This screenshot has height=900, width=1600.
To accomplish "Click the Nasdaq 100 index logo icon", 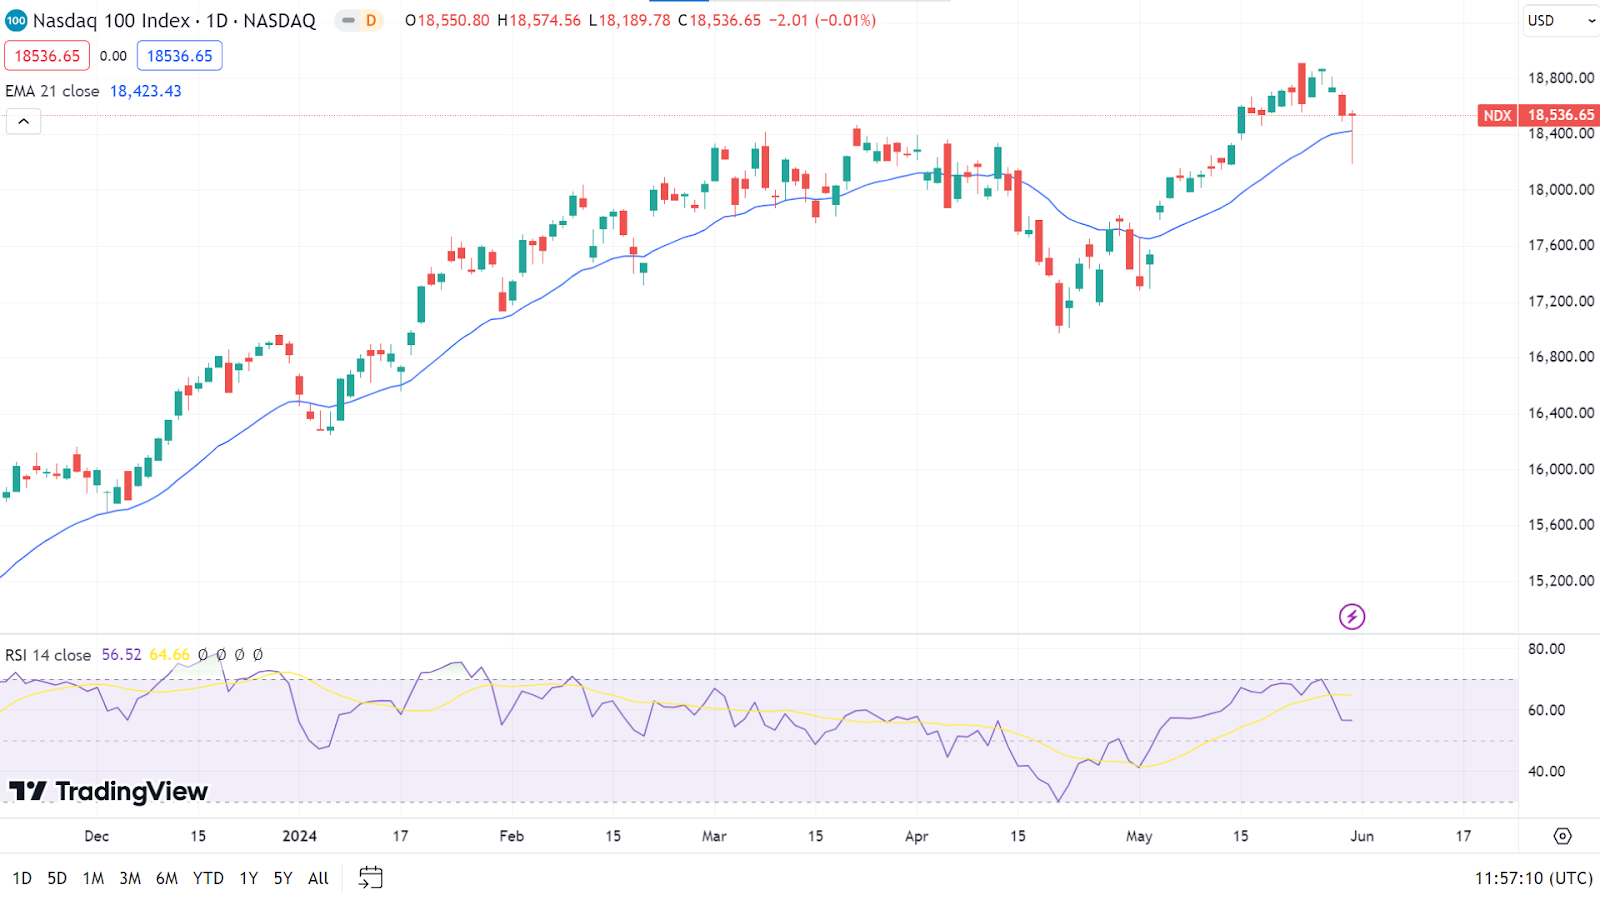I will 16,20.
